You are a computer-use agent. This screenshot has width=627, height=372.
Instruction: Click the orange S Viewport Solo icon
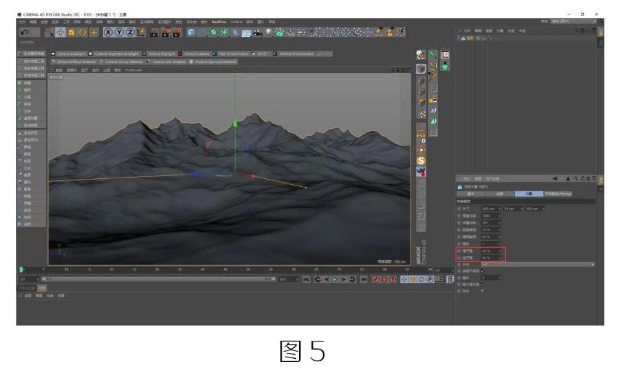[x=421, y=161]
